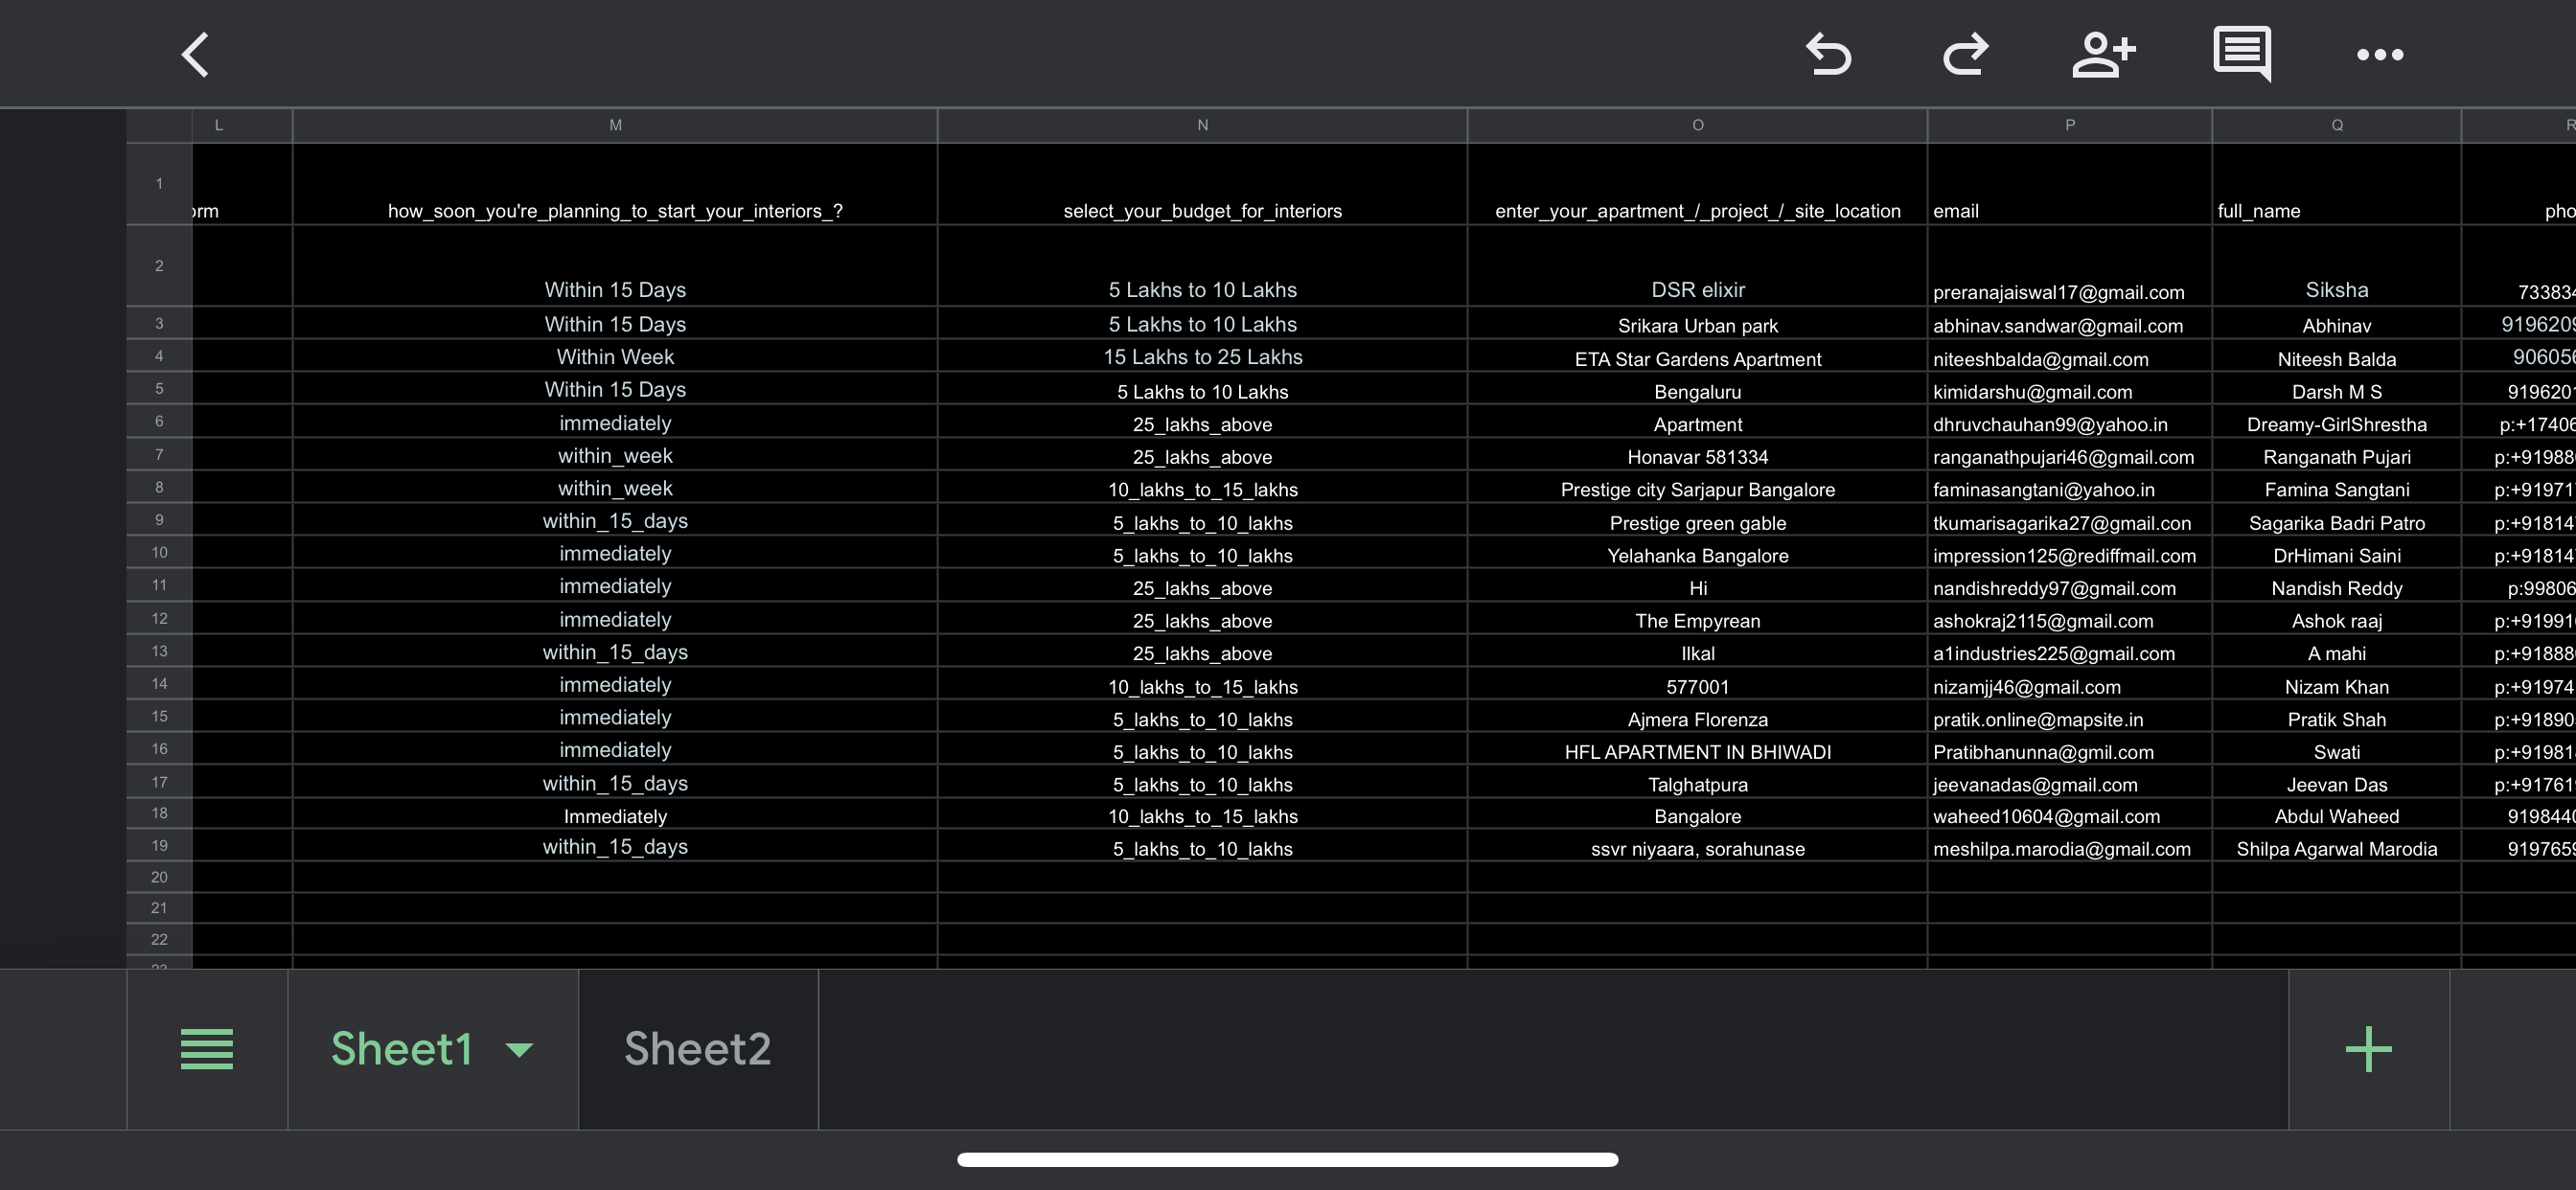Viewport: 2576px width, 1190px height.
Task: Expand the Sheet1 dropdown arrow
Action: [519, 1049]
